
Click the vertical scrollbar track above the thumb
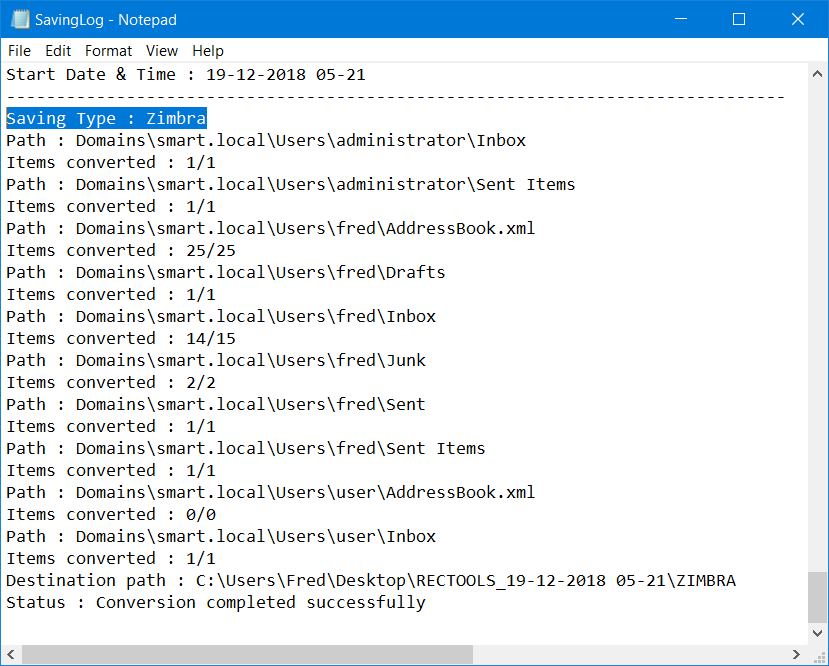[817, 328]
